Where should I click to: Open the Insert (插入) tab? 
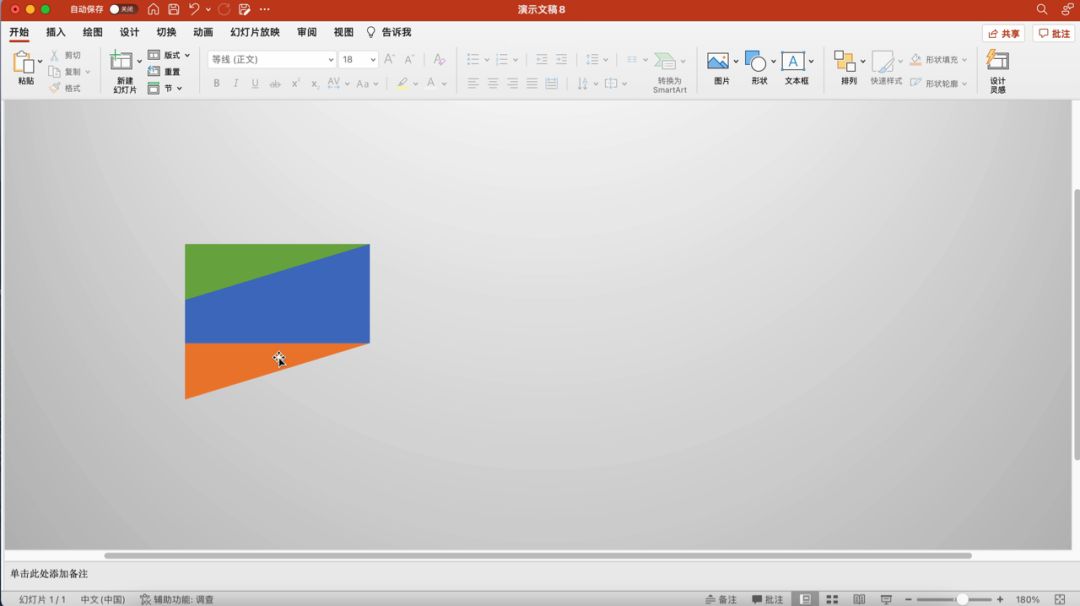[x=55, y=32]
